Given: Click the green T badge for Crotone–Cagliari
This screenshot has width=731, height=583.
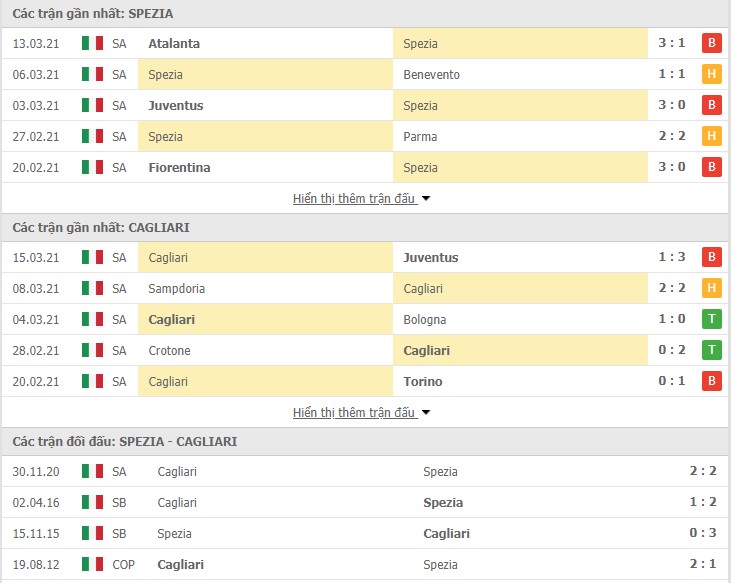Looking at the screenshot, I should tap(711, 350).
